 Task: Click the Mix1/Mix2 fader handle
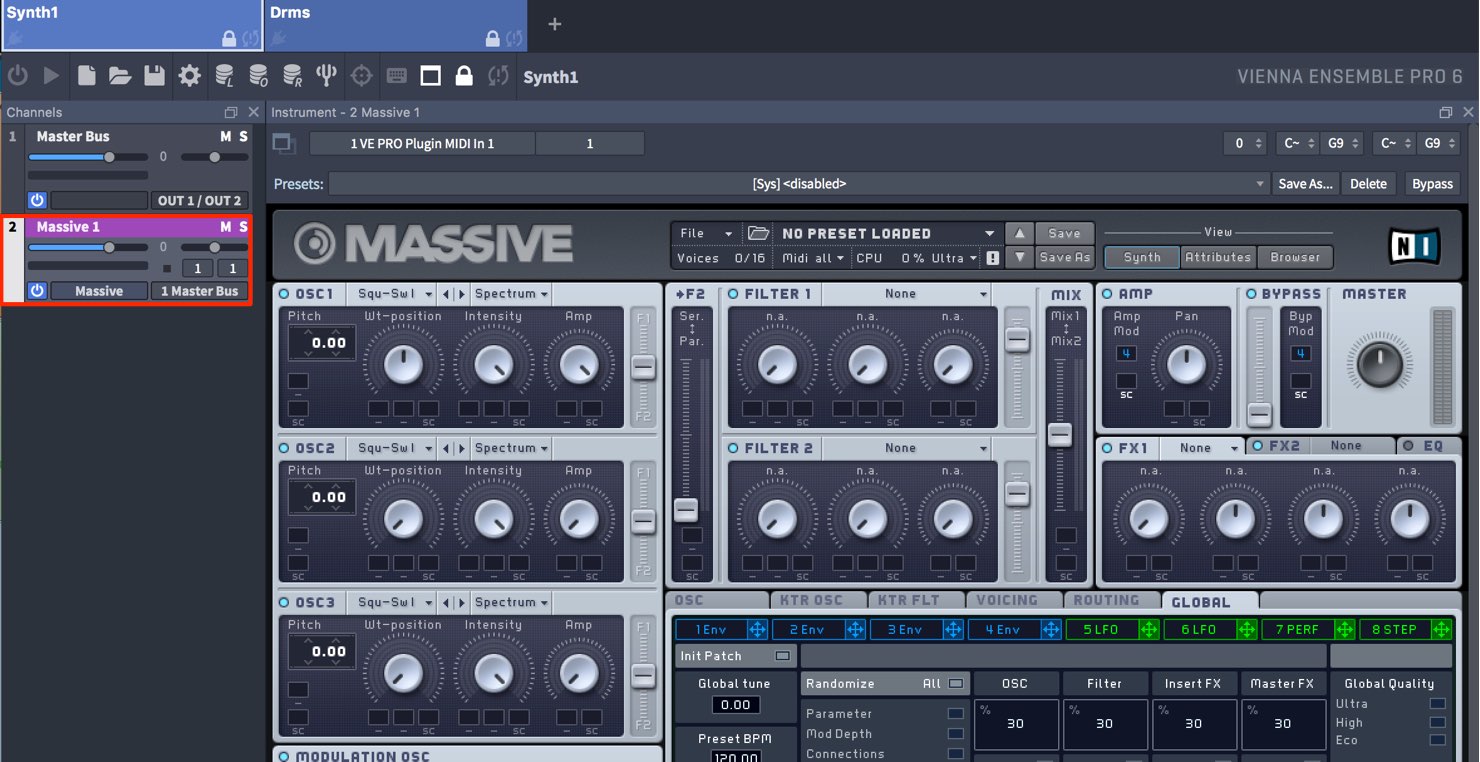coord(1060,435)
